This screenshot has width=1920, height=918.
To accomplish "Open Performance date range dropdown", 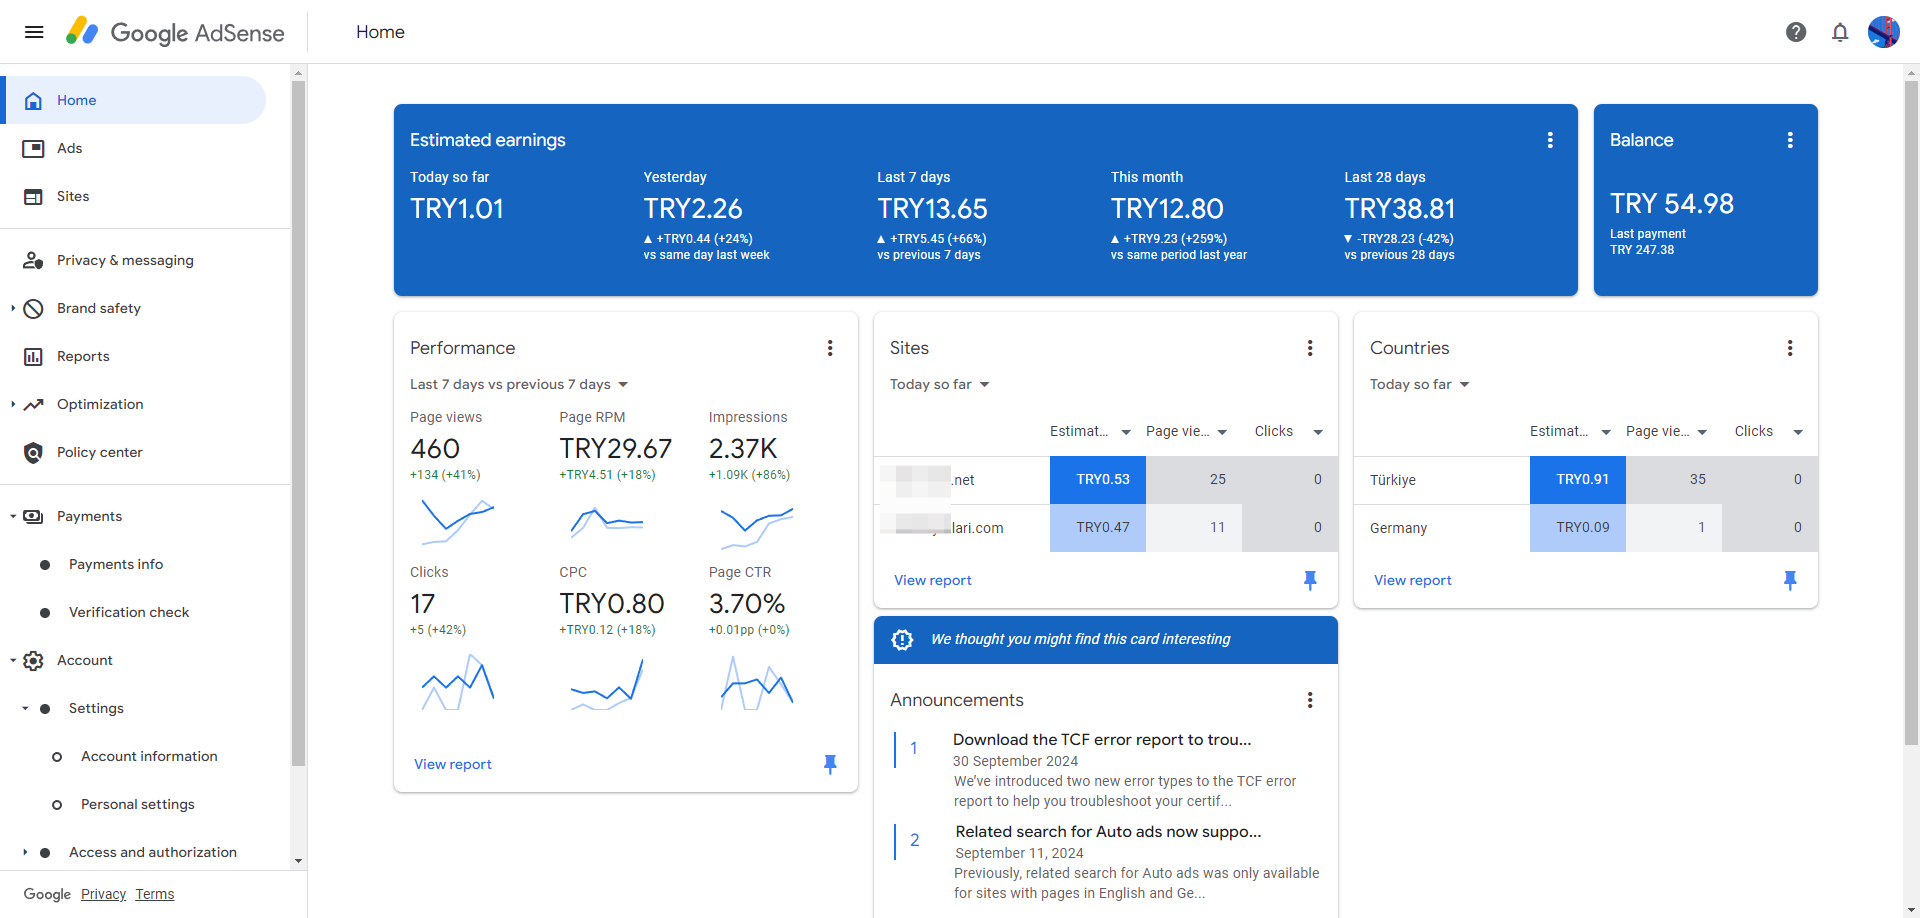I will [x=519, y=384].
